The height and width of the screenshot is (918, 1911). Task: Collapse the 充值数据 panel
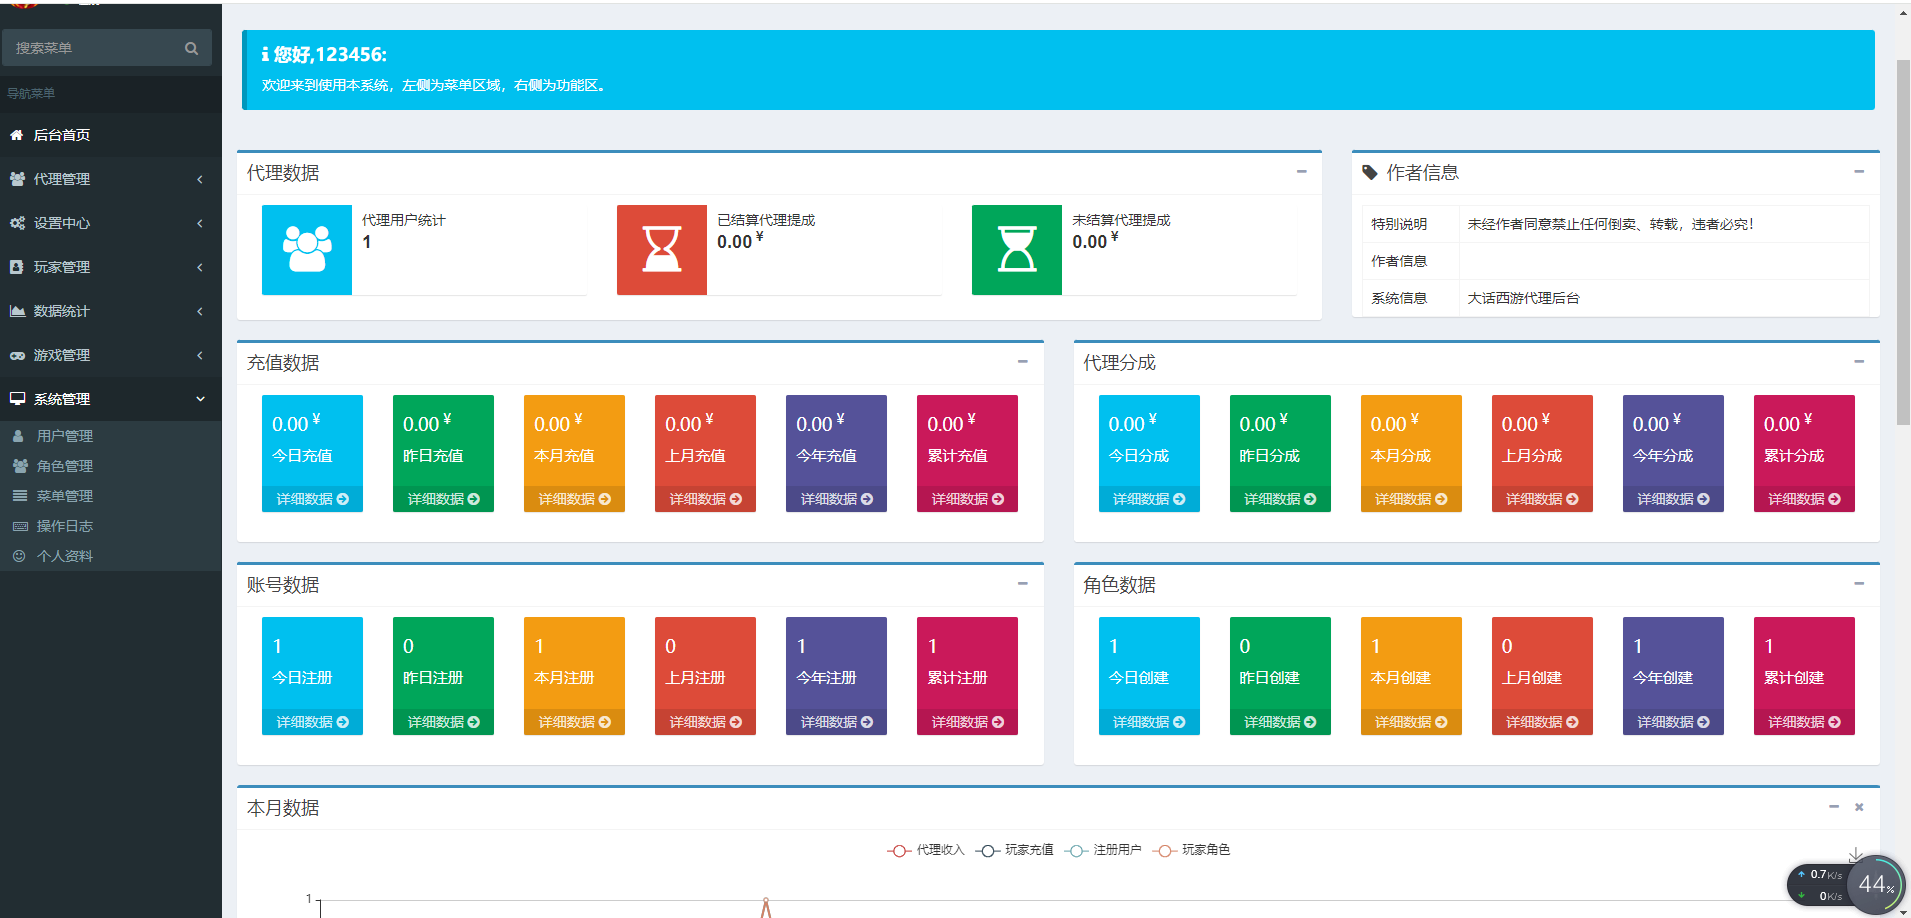click(1022, 362)
